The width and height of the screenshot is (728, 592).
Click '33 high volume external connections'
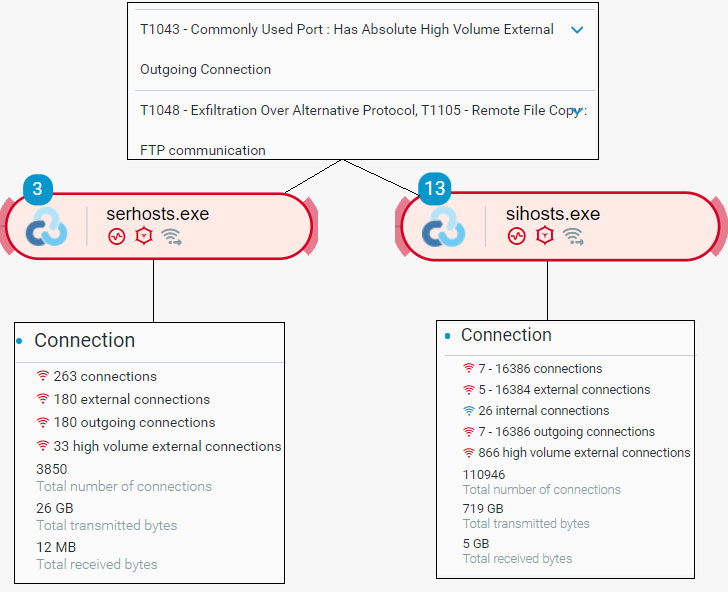coord(167,446)
